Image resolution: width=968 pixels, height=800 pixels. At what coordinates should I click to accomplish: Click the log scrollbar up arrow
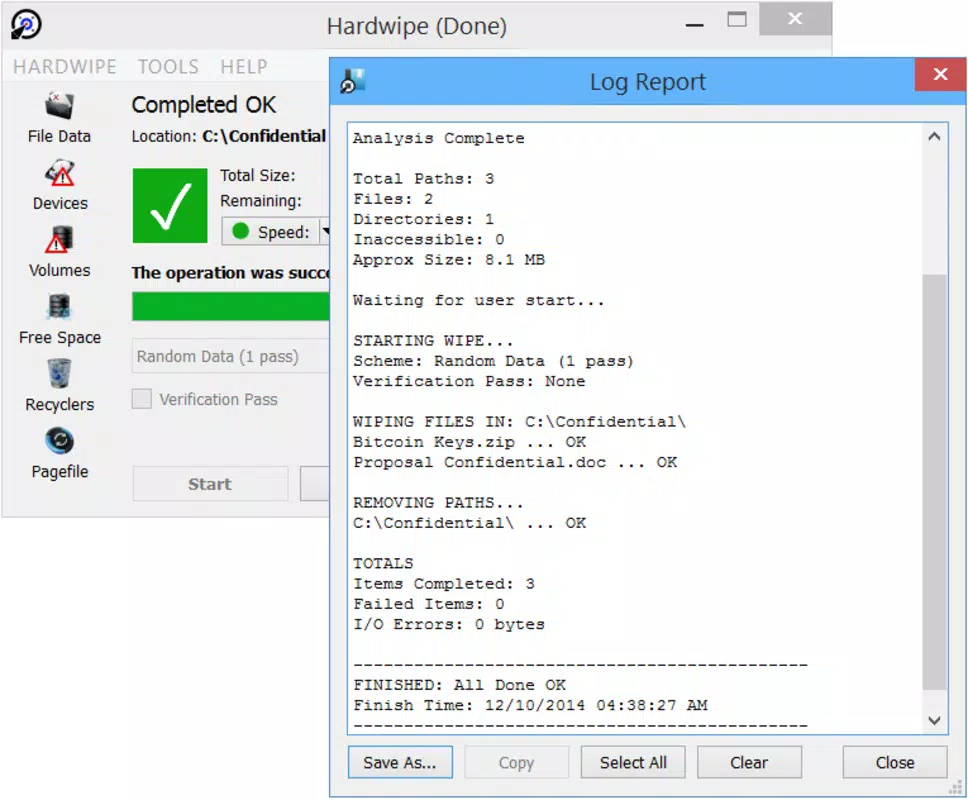coord(935,137)
